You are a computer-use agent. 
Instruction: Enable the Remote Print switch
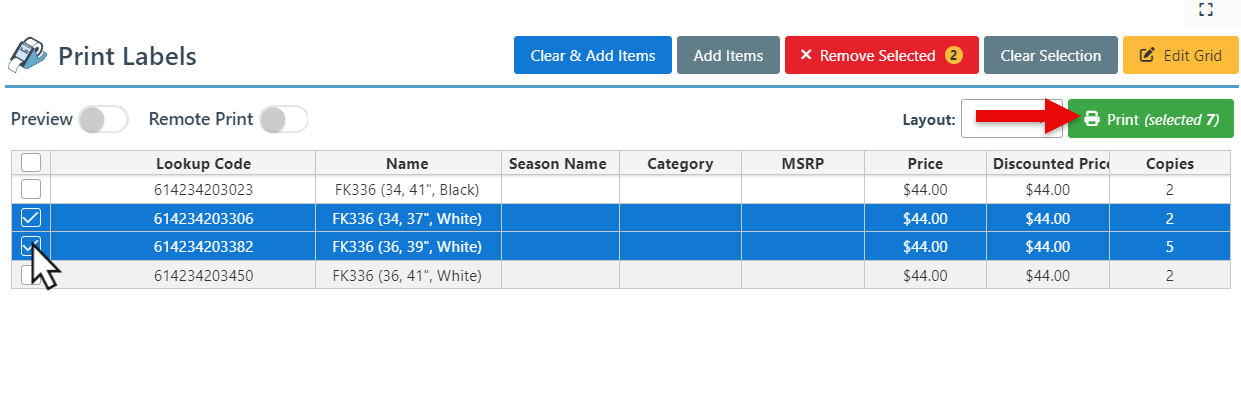pos(283,119)
